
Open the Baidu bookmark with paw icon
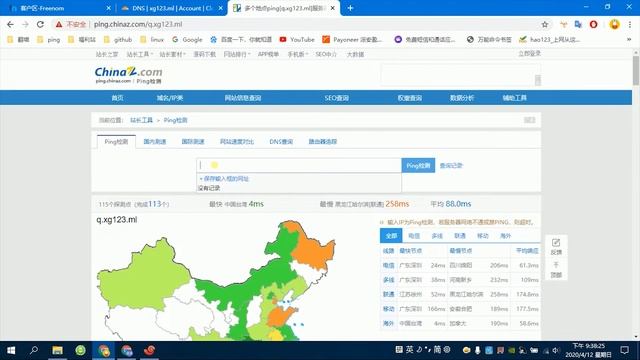click(x=241, y=40)
